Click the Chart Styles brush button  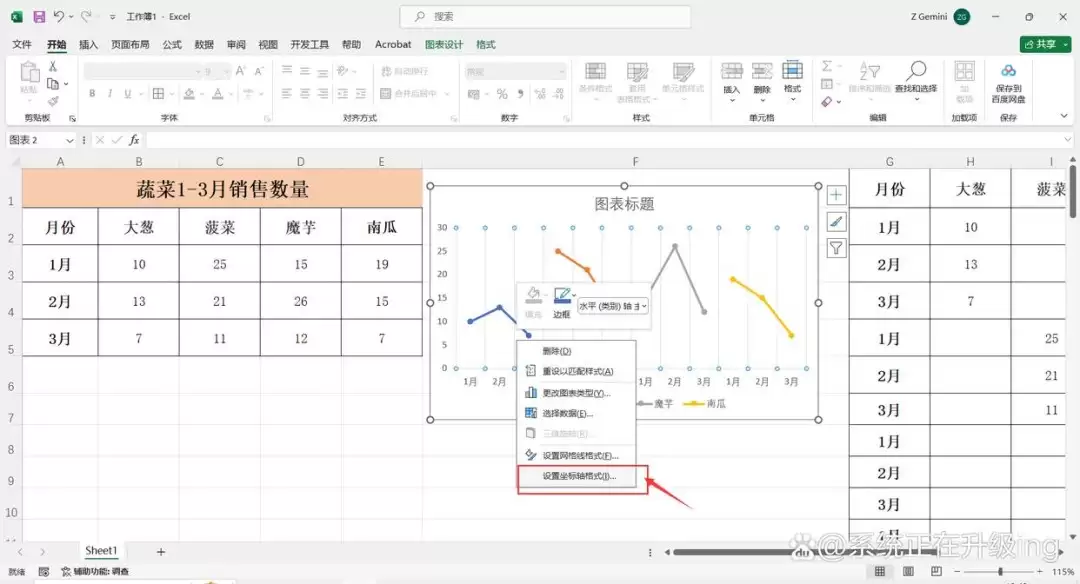click(x=835, y=221)
